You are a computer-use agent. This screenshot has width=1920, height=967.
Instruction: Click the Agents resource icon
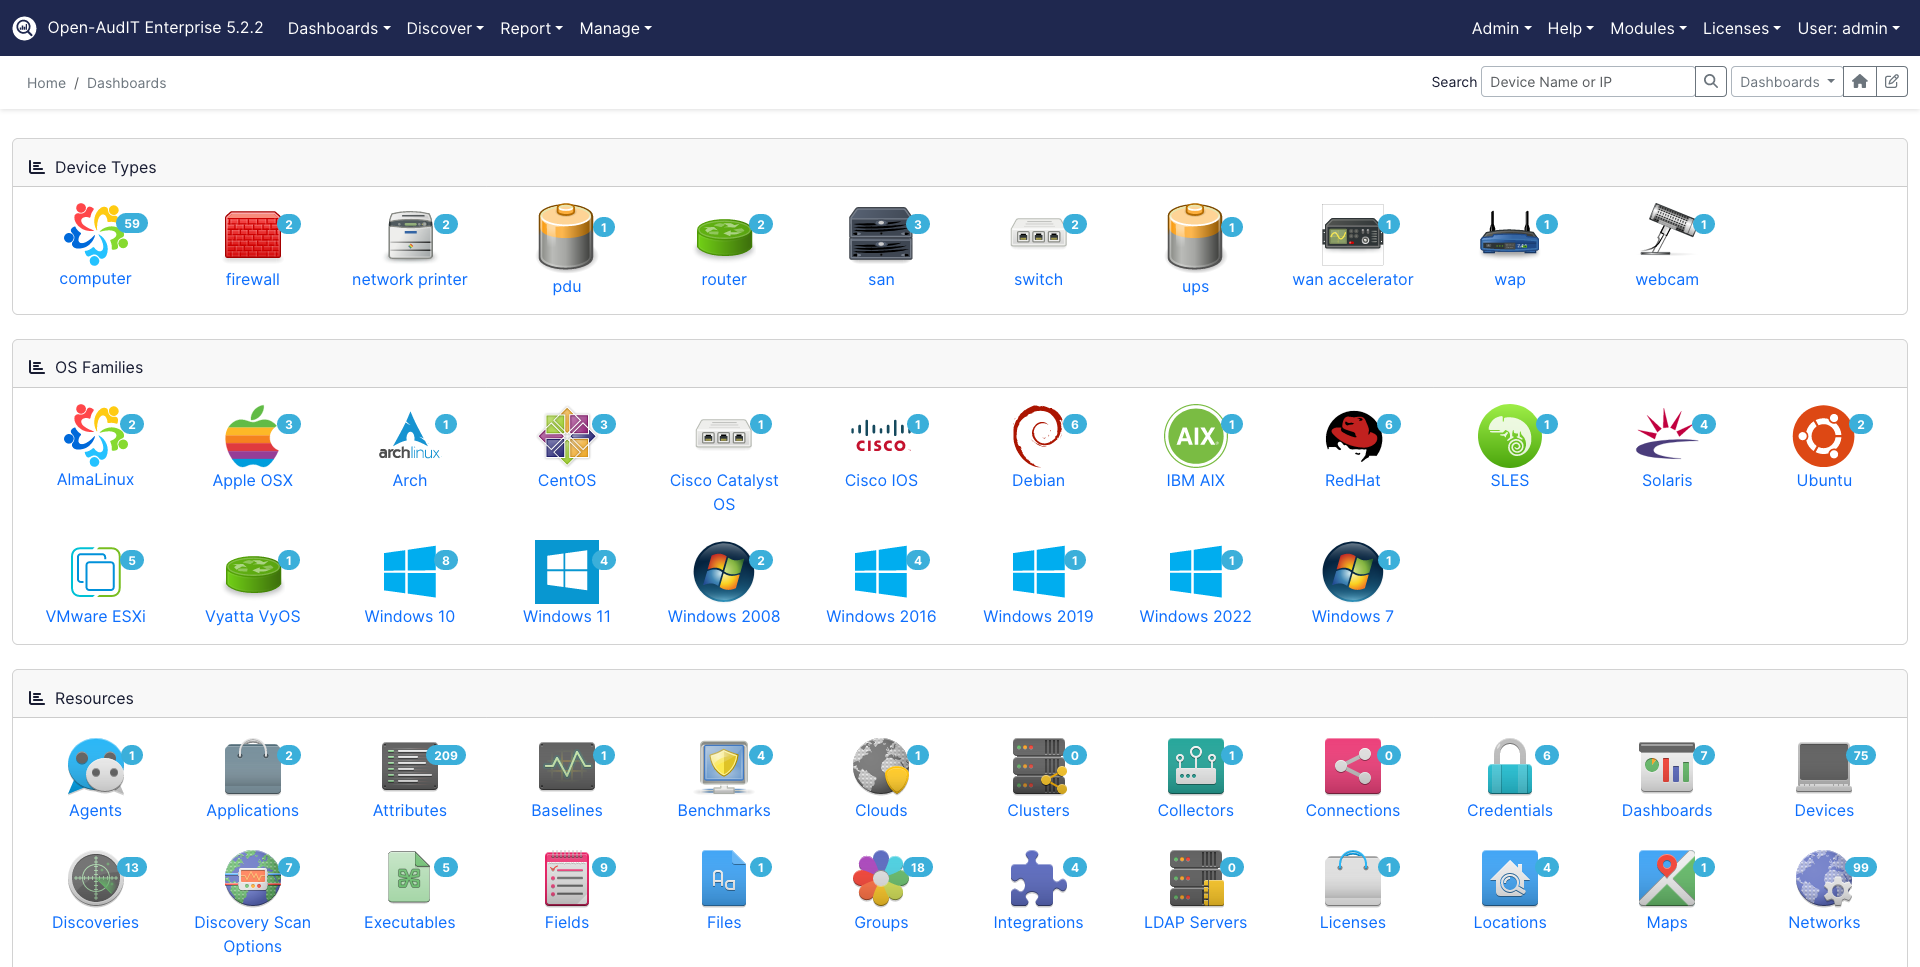[x=95, y=767]
